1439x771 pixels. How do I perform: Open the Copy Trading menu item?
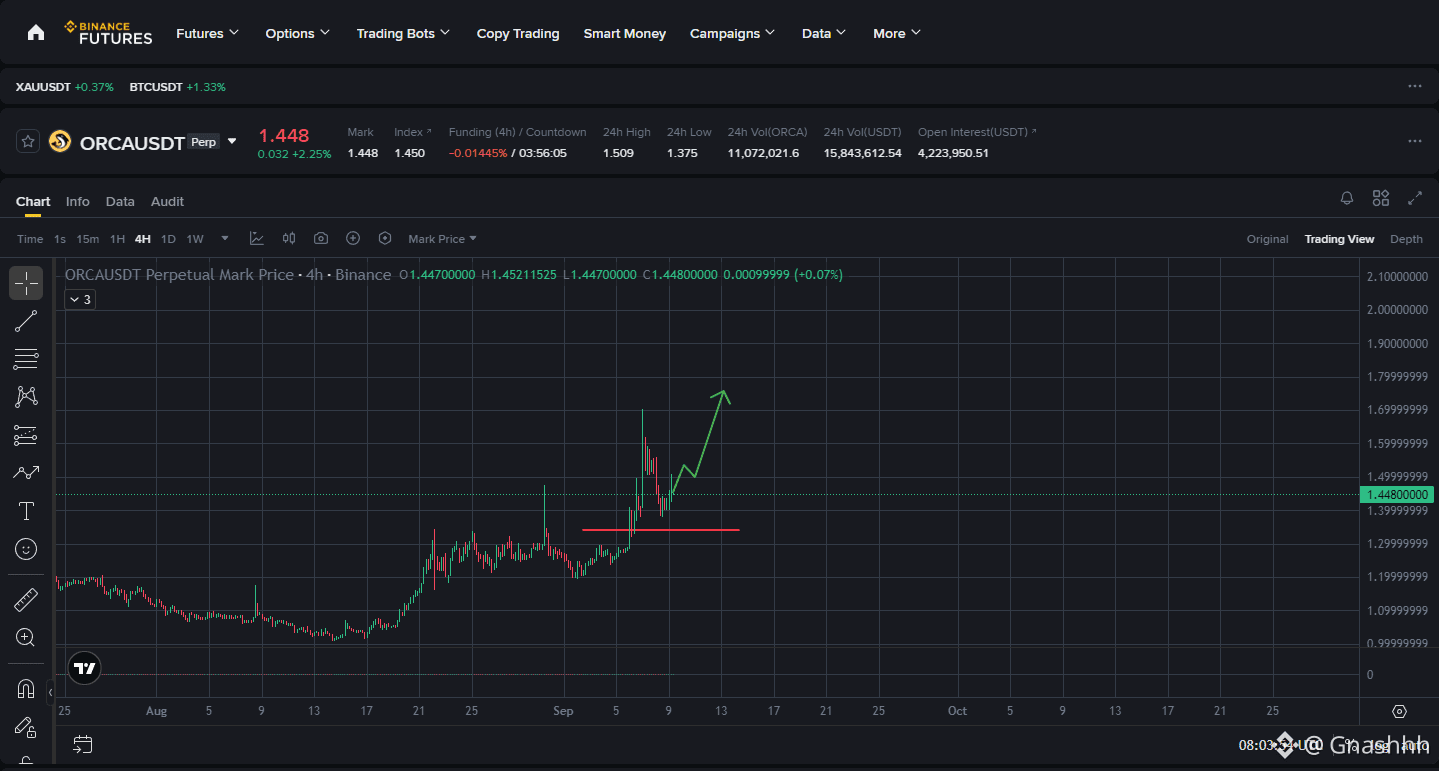[518, 33]
